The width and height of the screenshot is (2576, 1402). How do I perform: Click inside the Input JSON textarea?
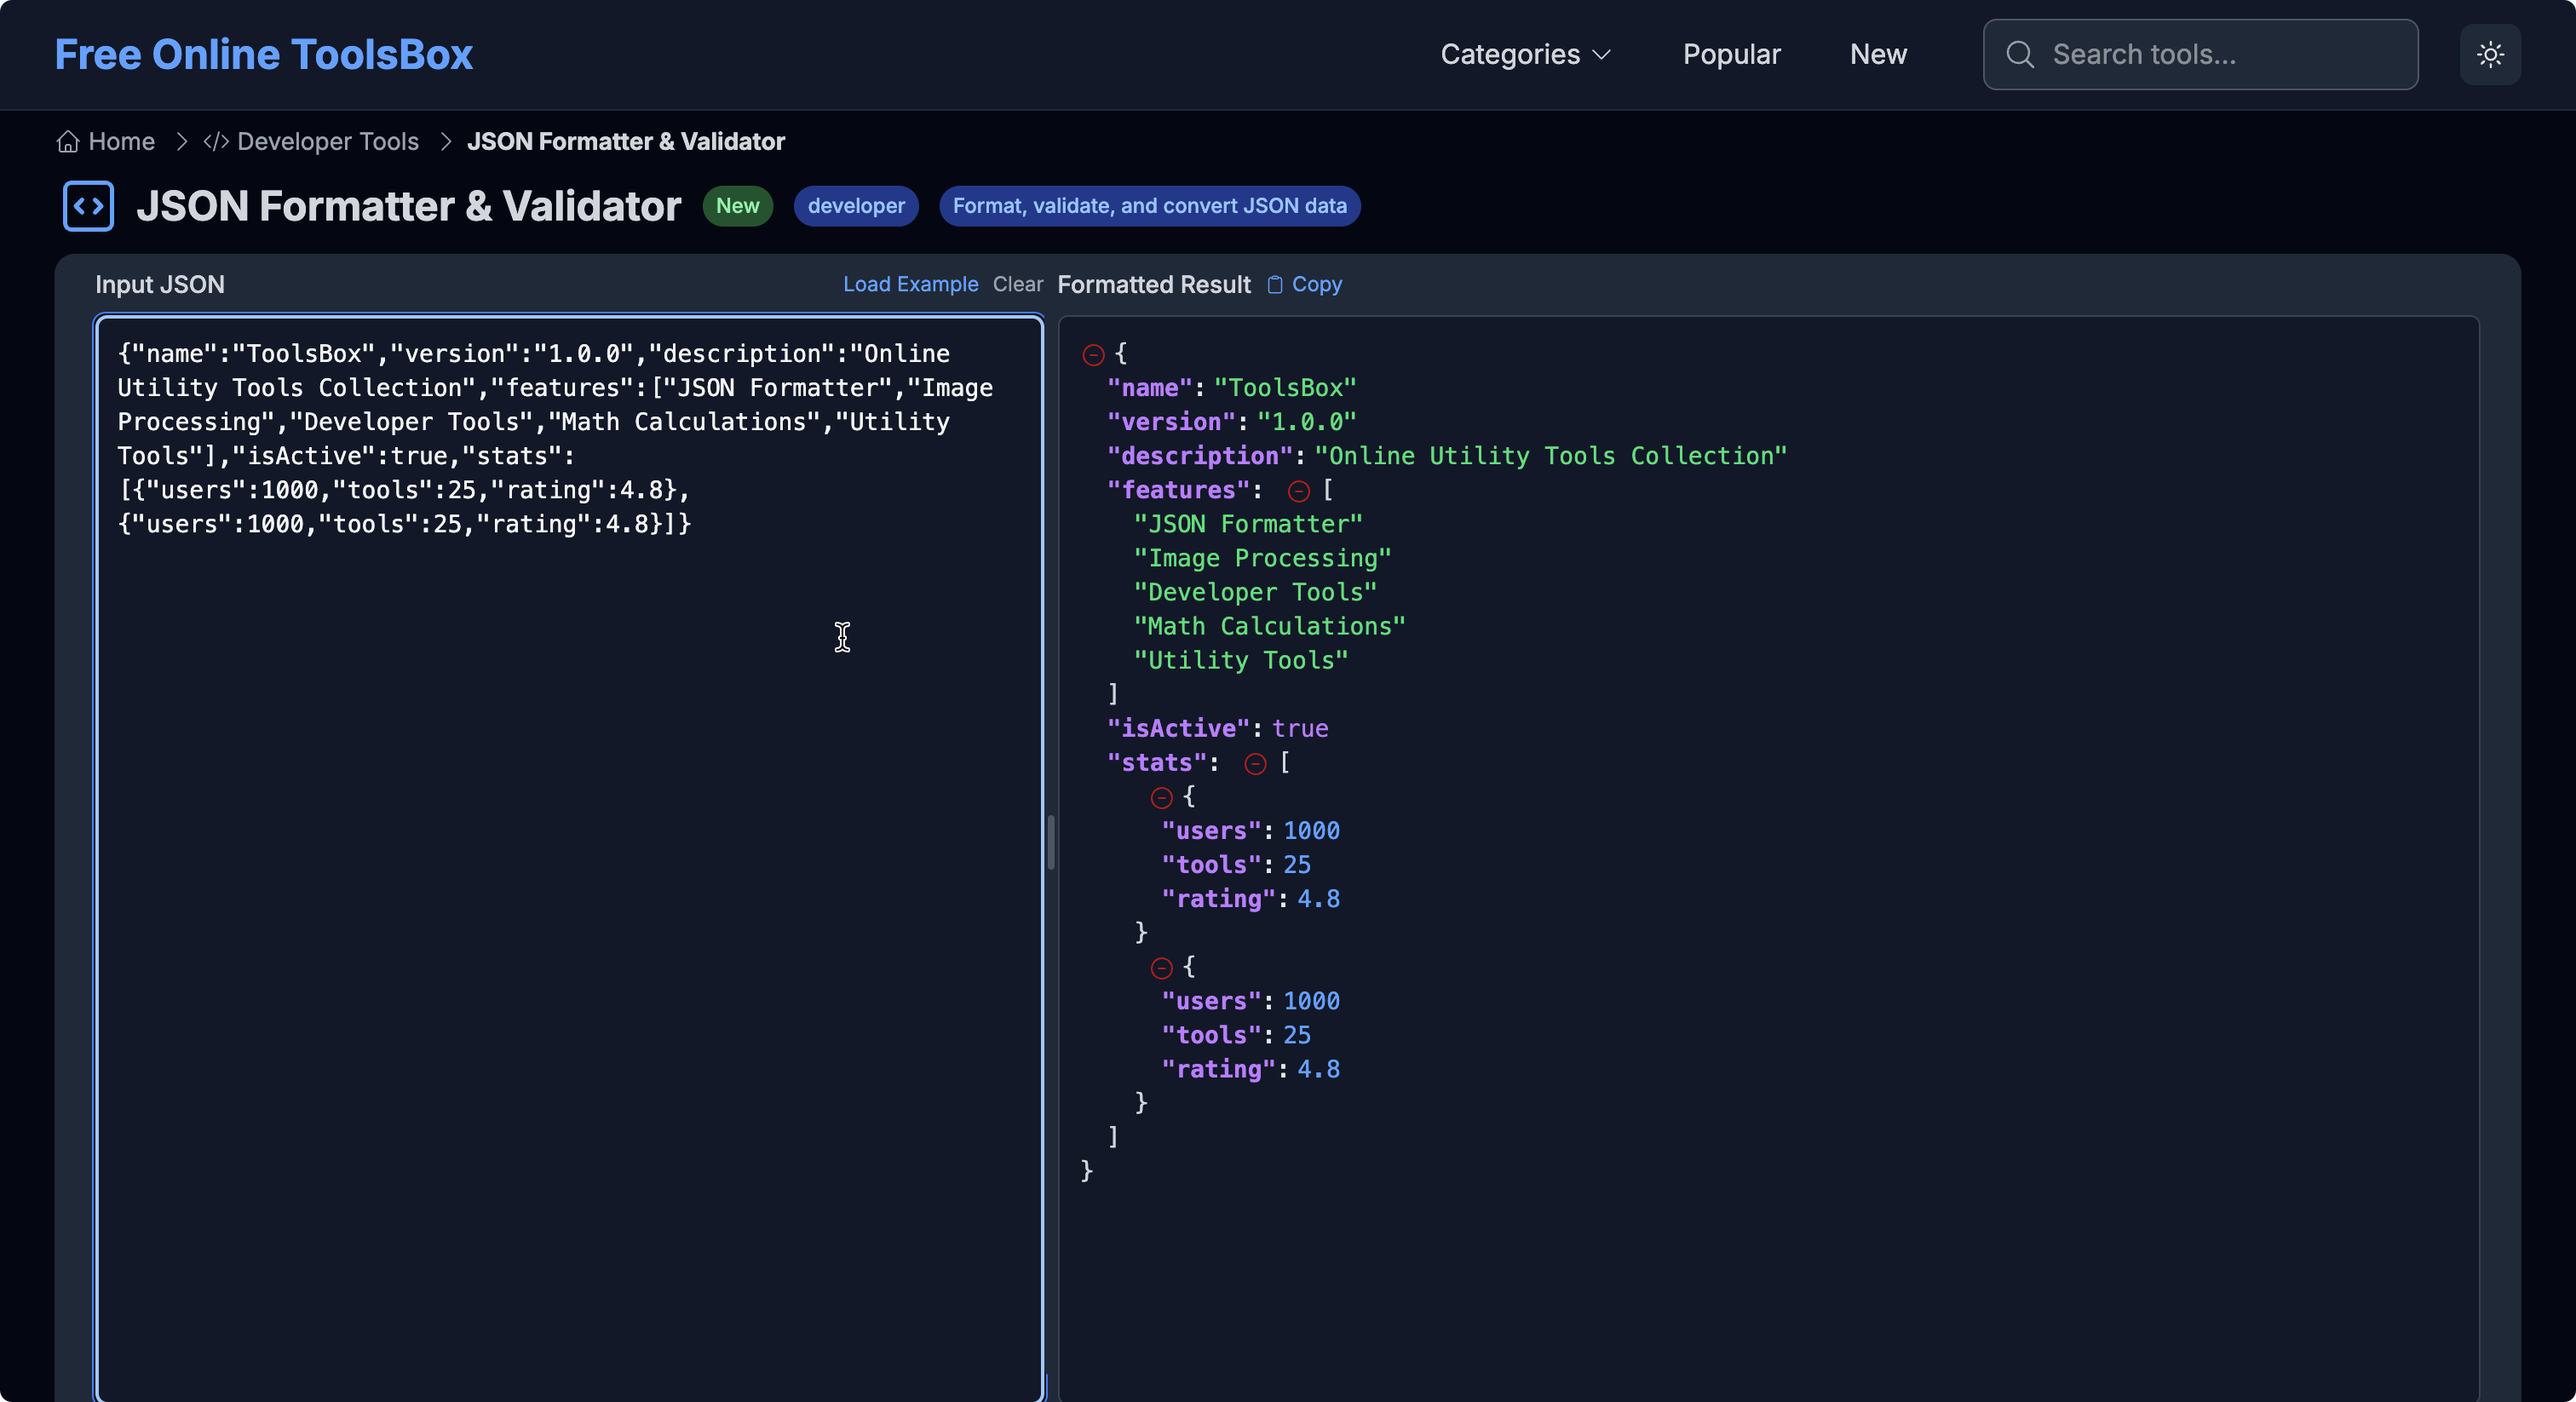[x=569, y=858]
